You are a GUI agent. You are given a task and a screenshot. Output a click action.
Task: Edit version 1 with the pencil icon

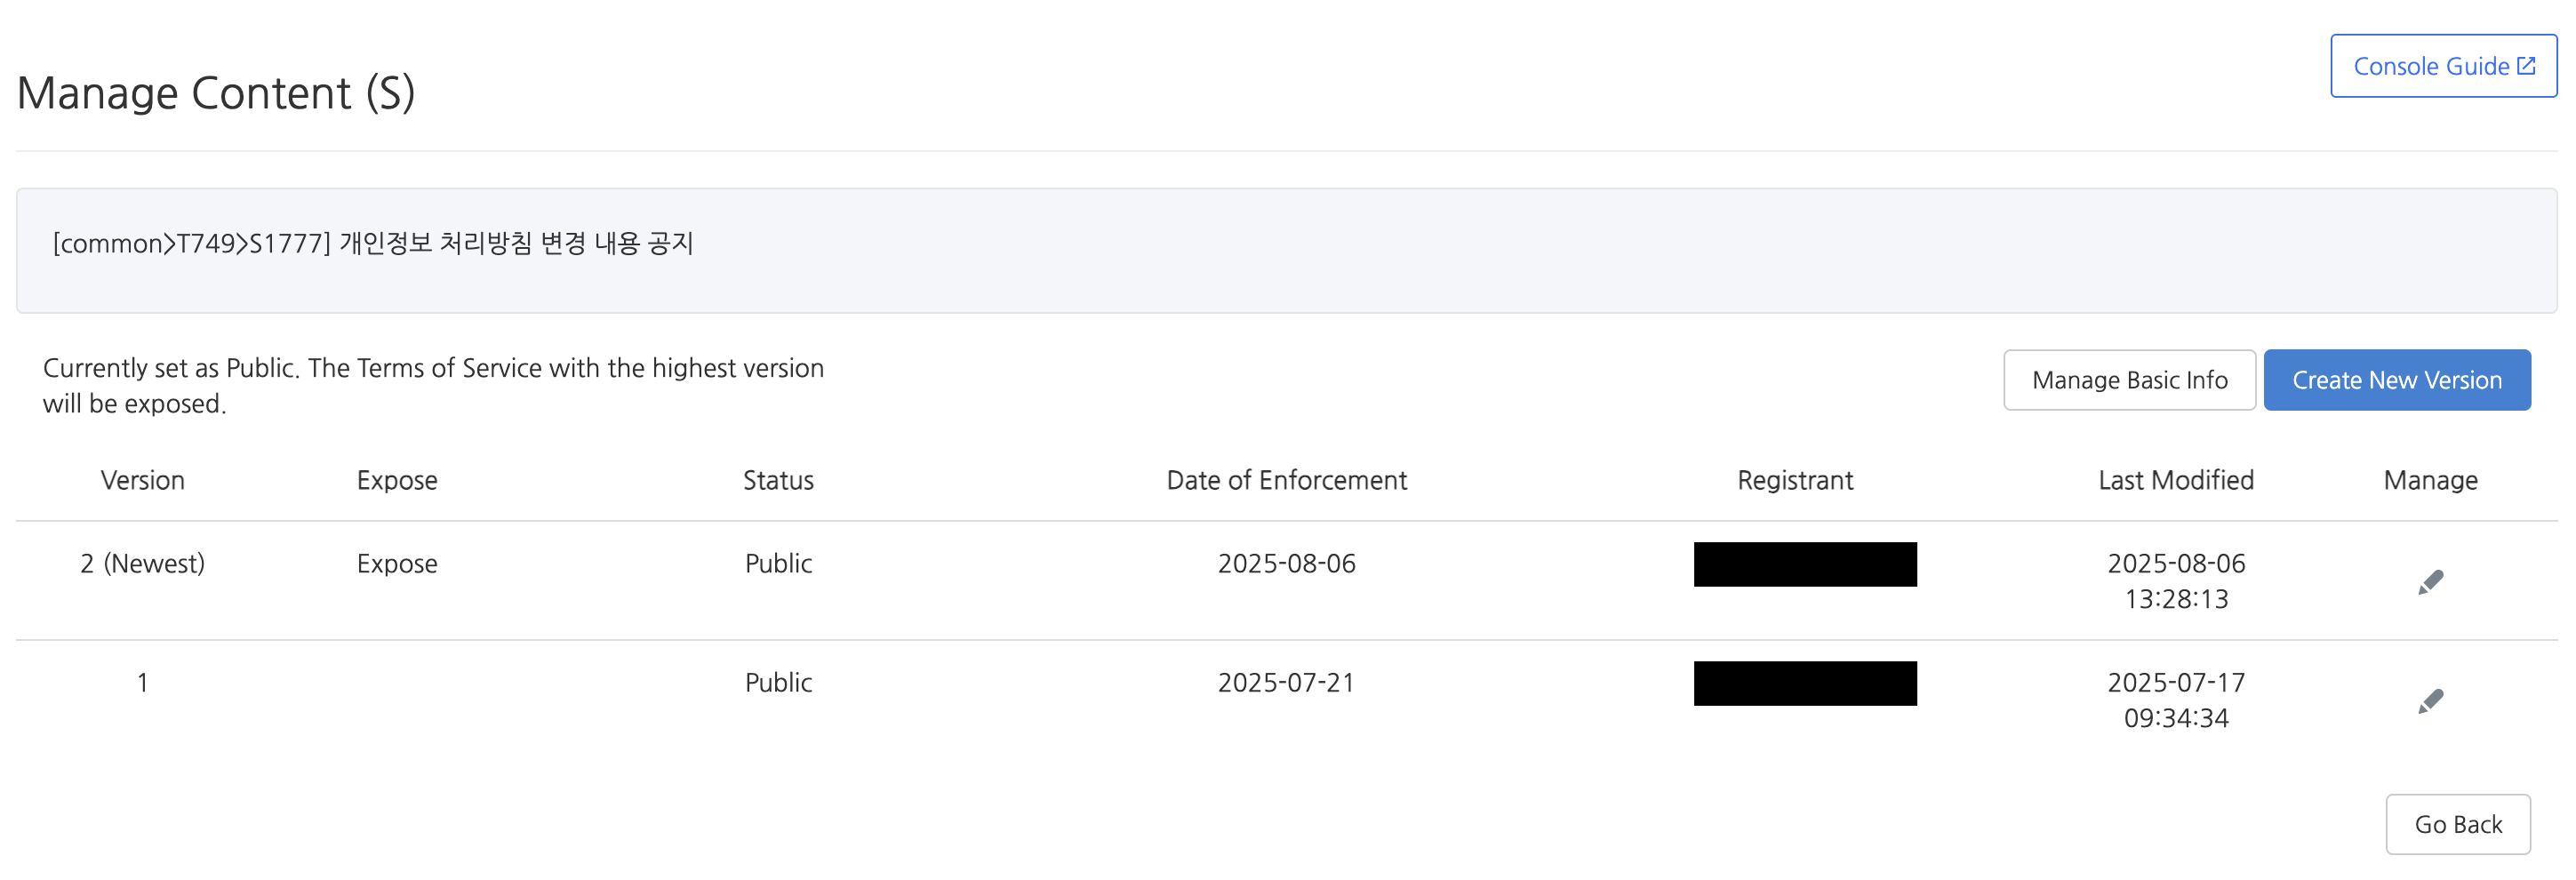(2430, 701)
